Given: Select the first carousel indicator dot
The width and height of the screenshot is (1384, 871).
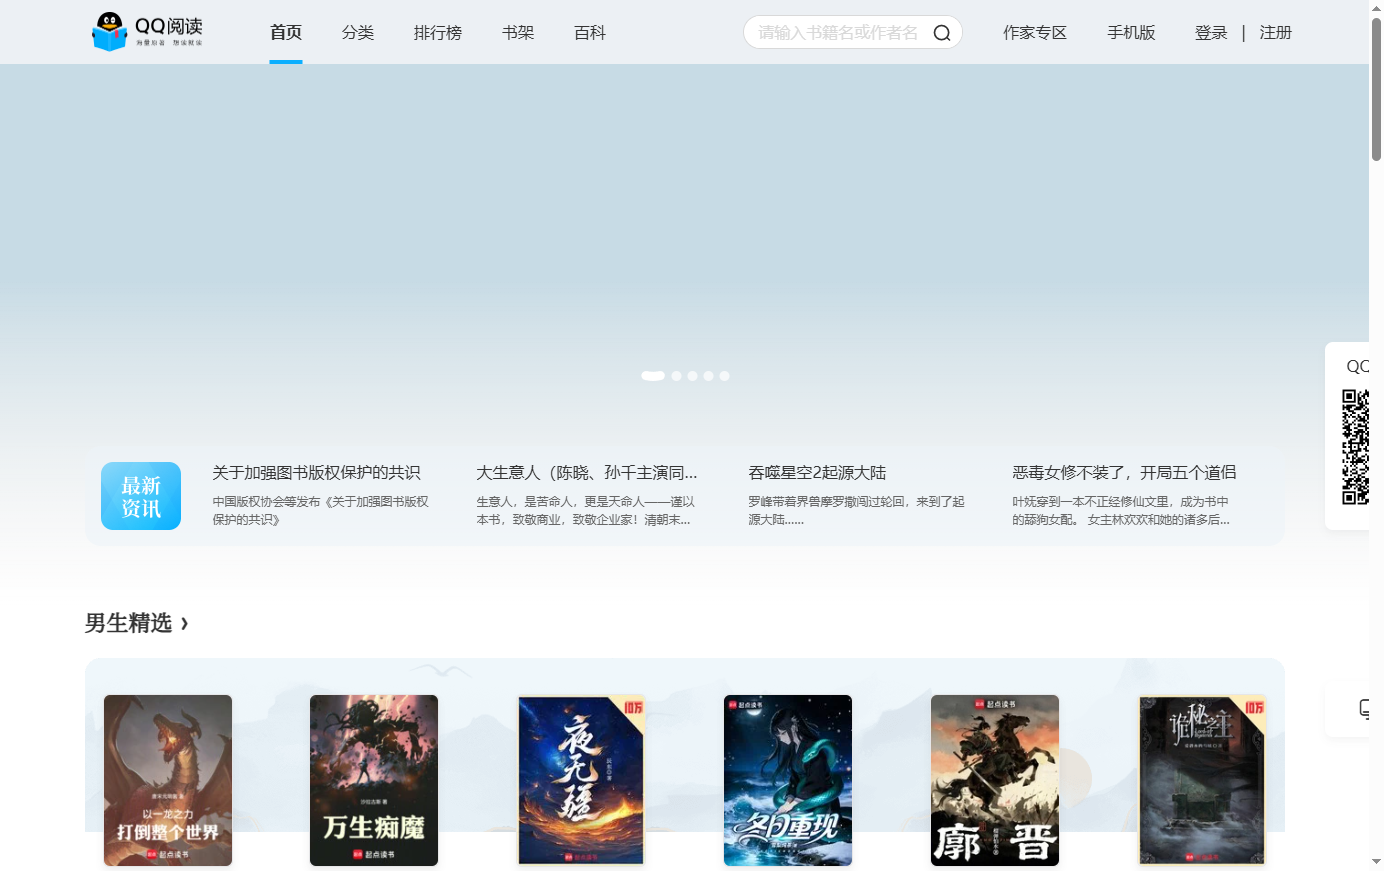Looking at the screenshot, I should coord(653,376).
